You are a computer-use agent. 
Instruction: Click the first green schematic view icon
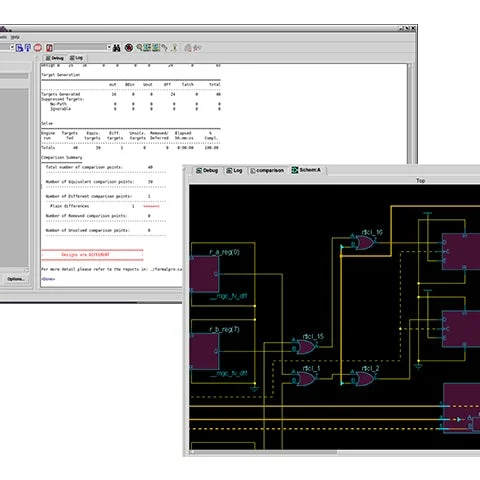tap(147, 48)
